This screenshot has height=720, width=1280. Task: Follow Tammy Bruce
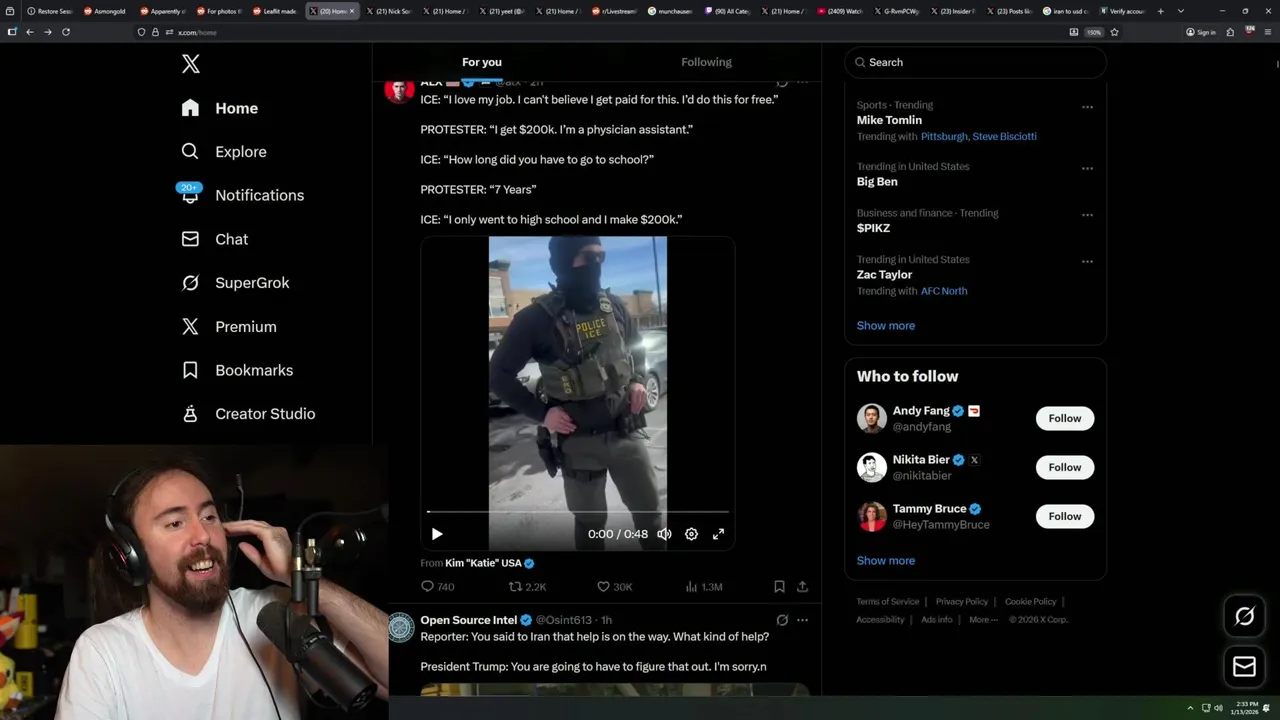click(1065, 516)
